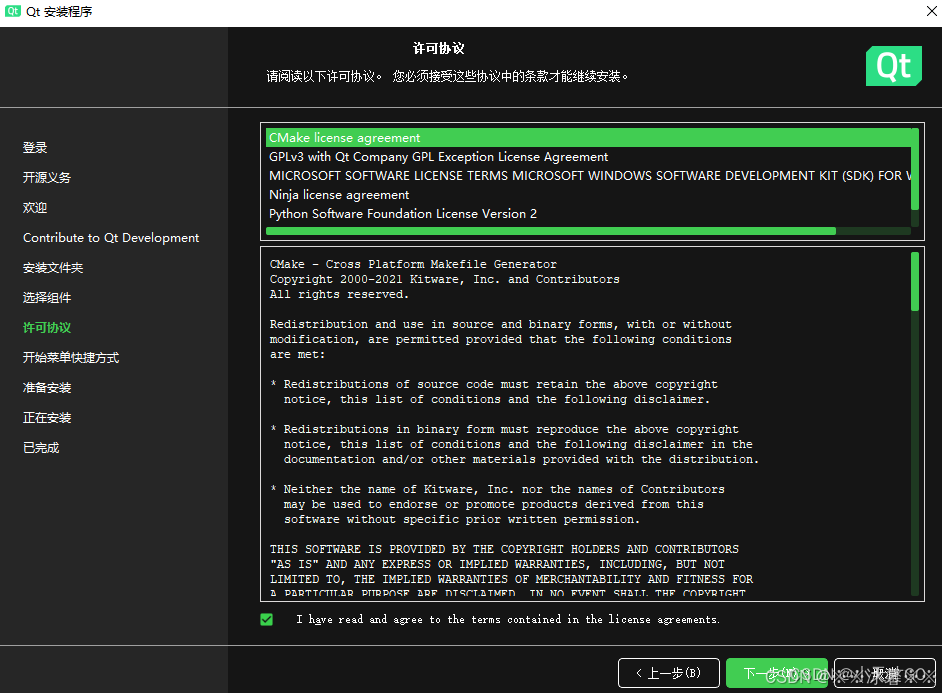The height and width of the screenshot is (693, 942).
Task: Go back with the 上一步(B) button
Action: tap(669, 673)
